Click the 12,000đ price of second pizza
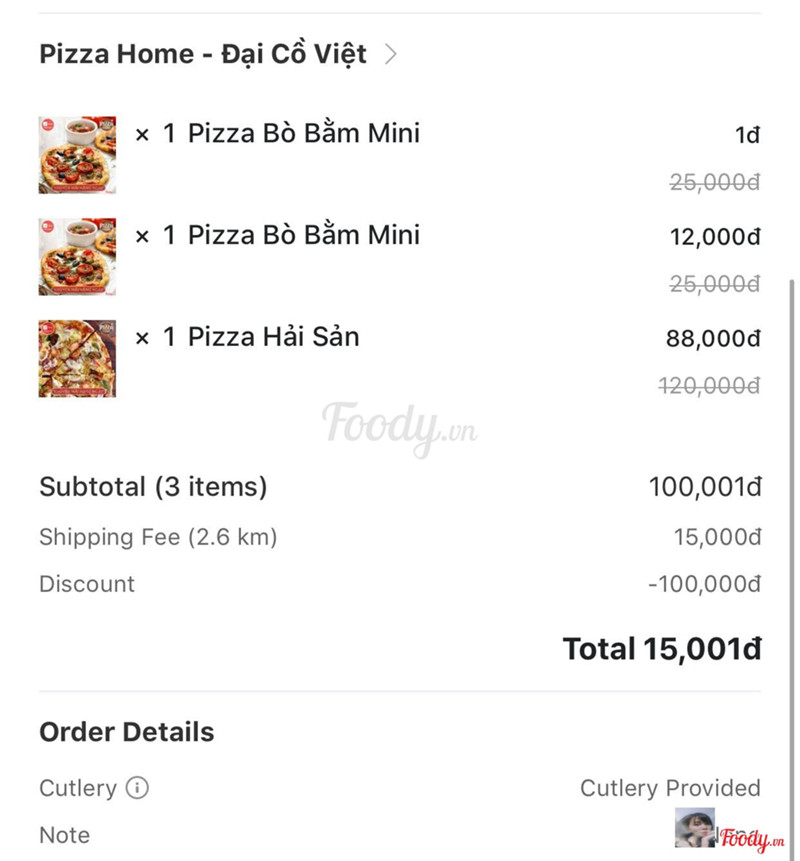 click(x=715, y=237)
